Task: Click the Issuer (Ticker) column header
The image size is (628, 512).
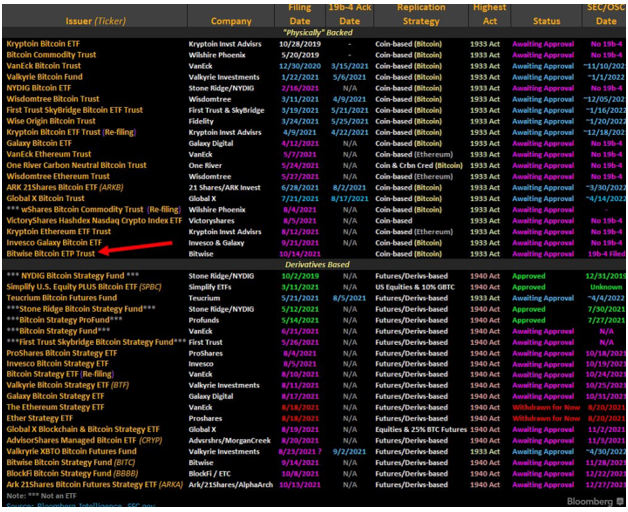Action: point(95,21)
